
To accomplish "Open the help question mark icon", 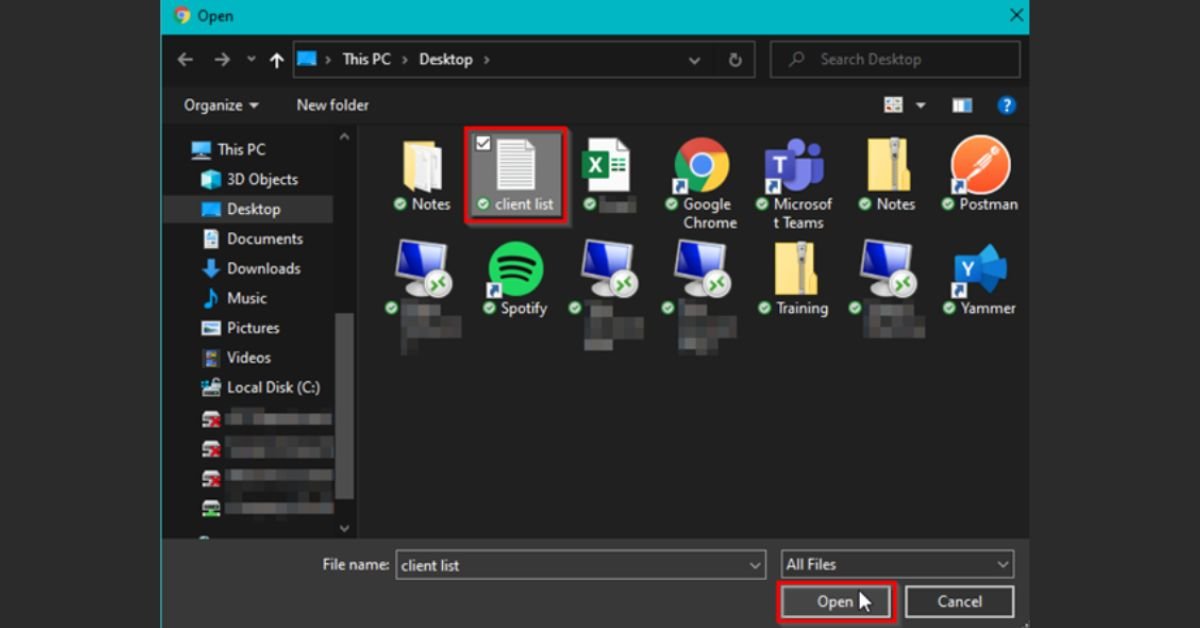I will tap(1006, 105).
